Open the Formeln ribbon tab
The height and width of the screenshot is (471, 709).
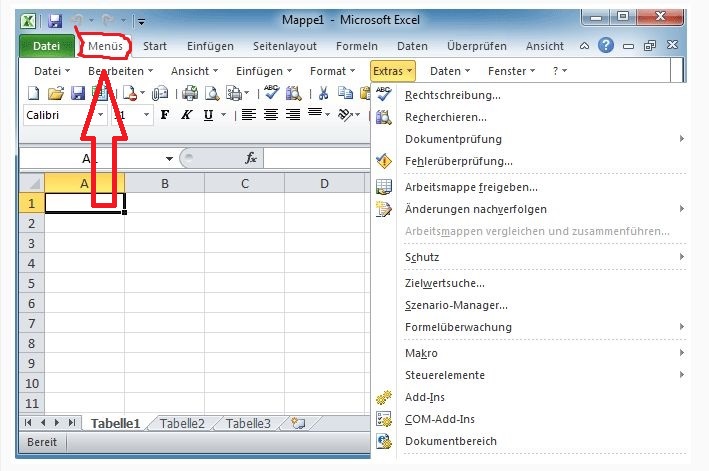pos(357,46)
